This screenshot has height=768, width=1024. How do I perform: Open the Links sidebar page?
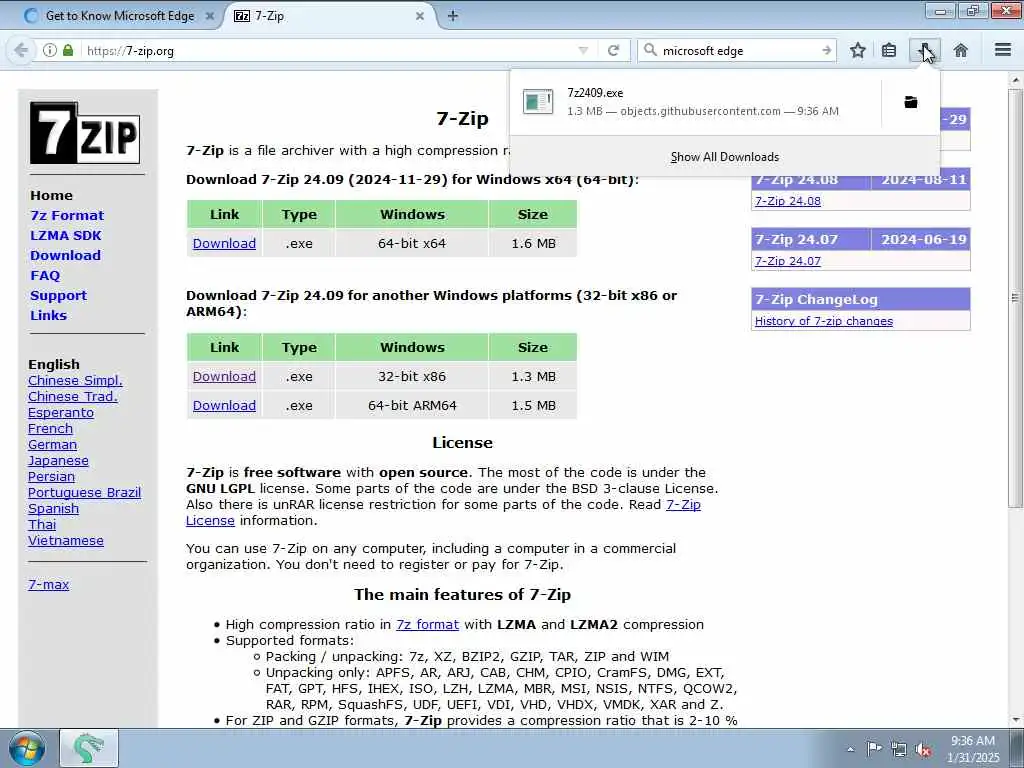tap(48, 315)
